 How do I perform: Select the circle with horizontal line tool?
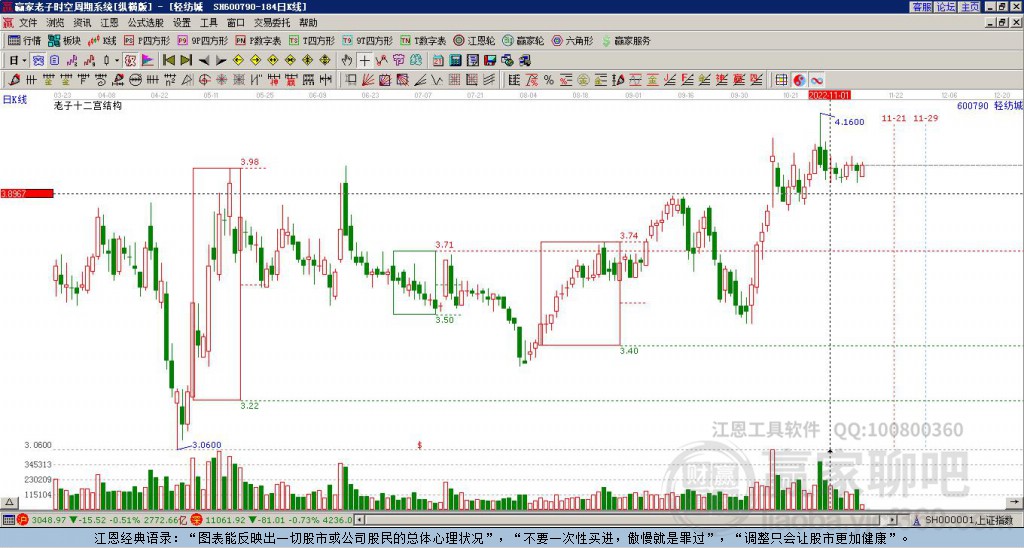(135, 80)
